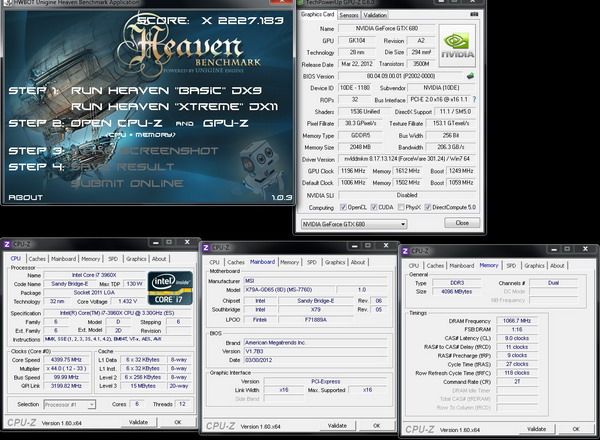Toggle the OpenCL checkbox in GPU-Z
600x440 pixels.
[x=343, y=207]
